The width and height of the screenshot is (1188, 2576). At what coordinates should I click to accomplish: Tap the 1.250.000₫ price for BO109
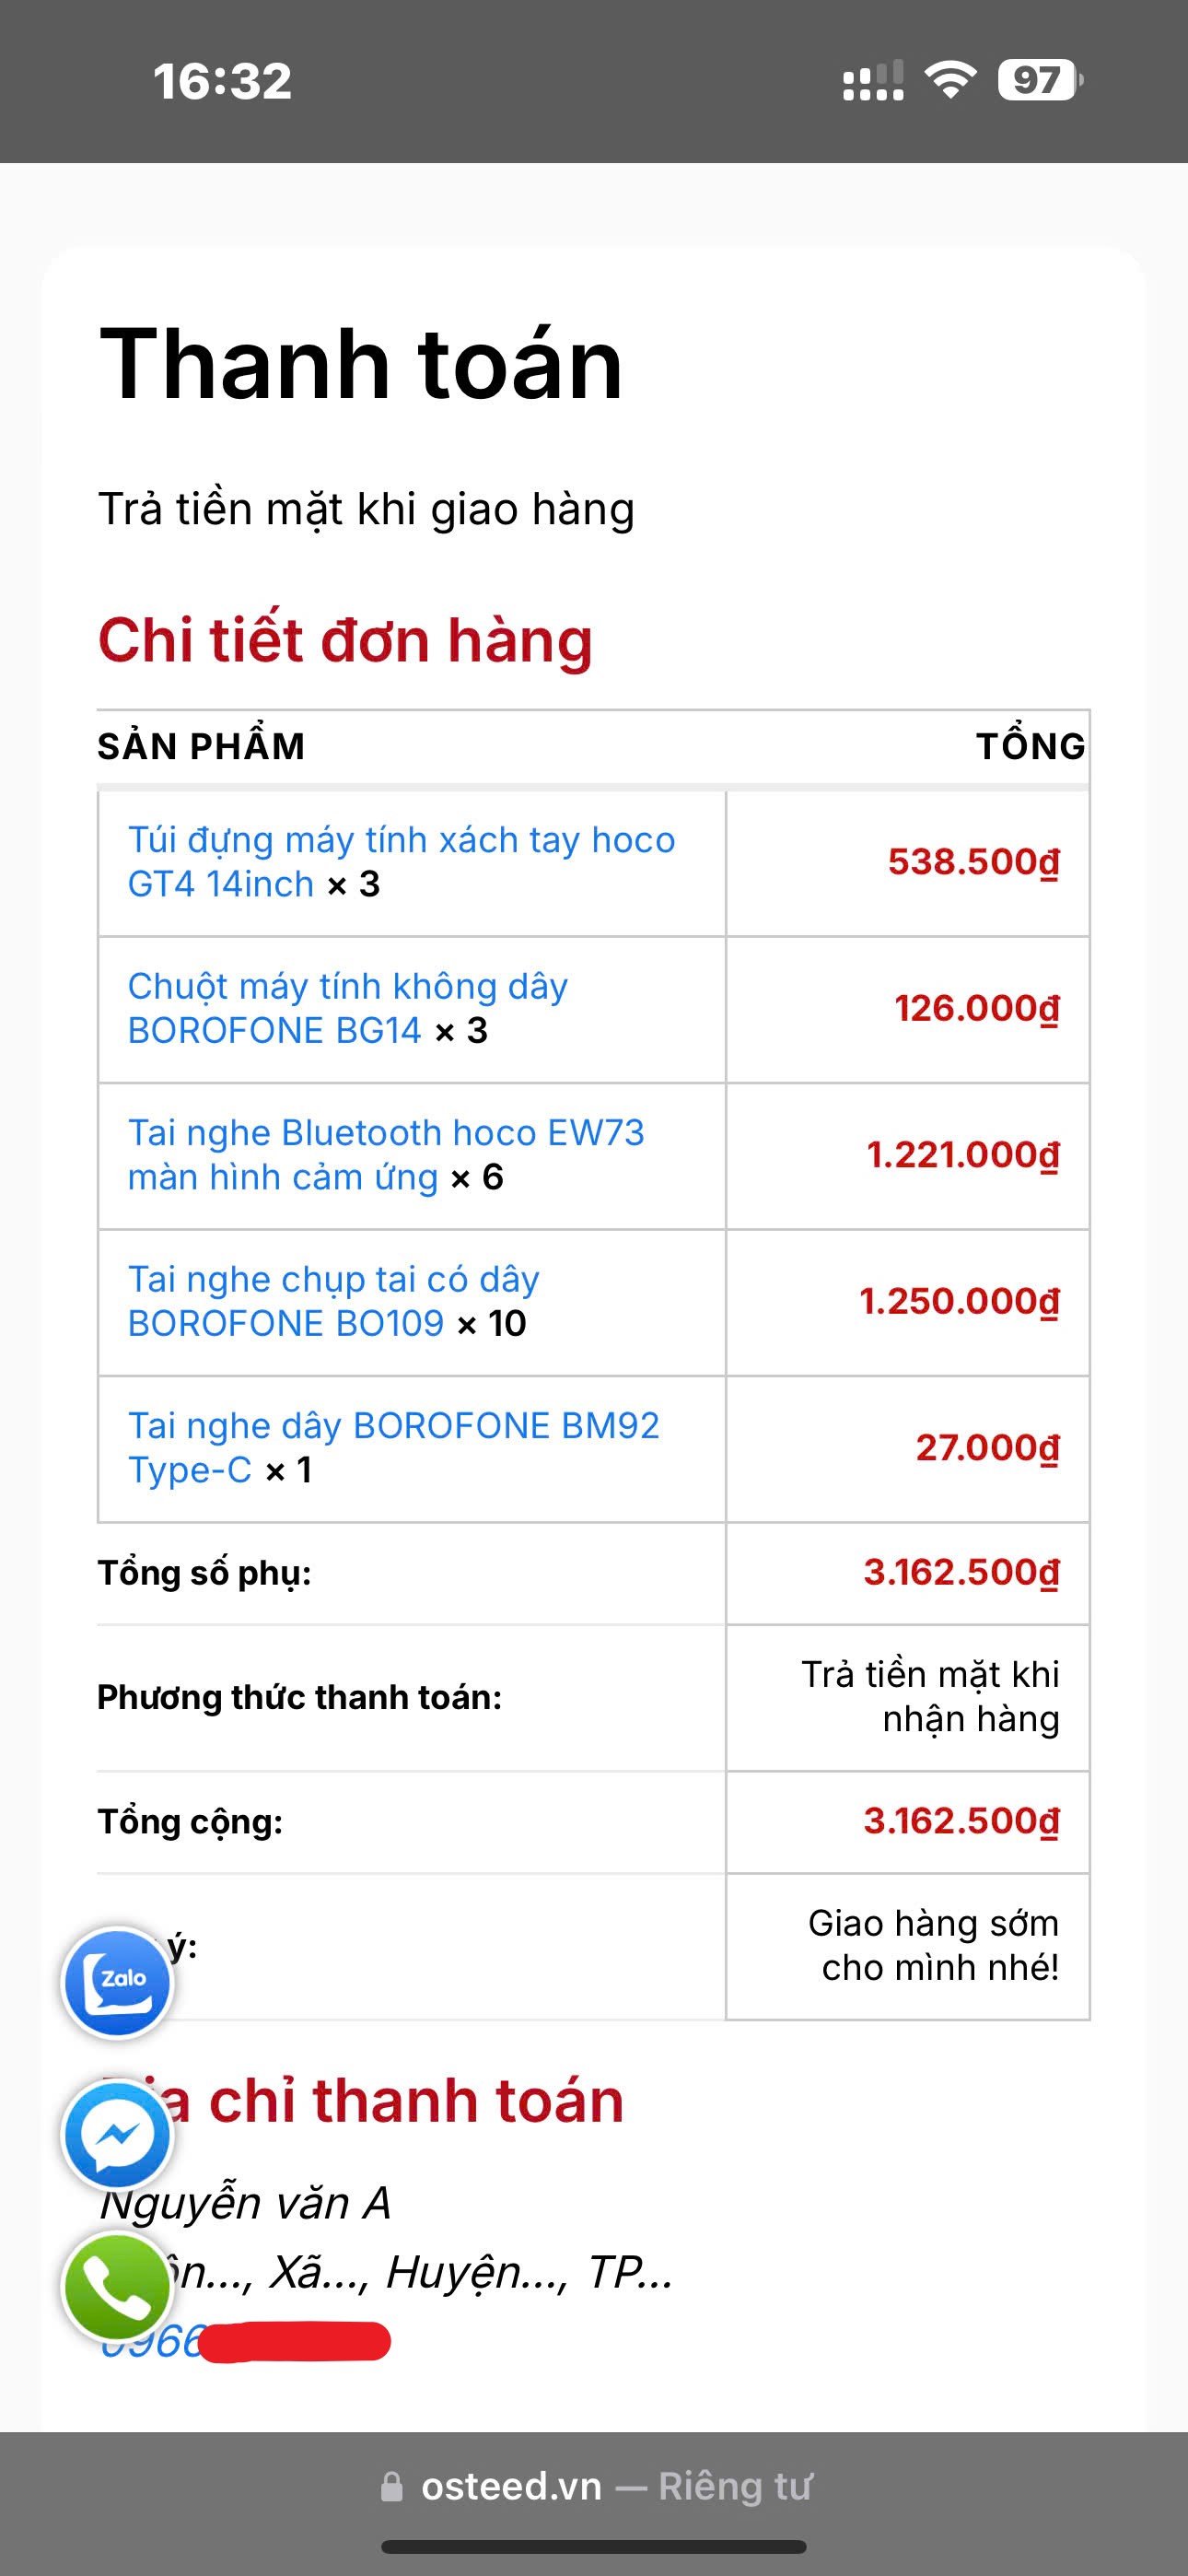[959, 1301]
